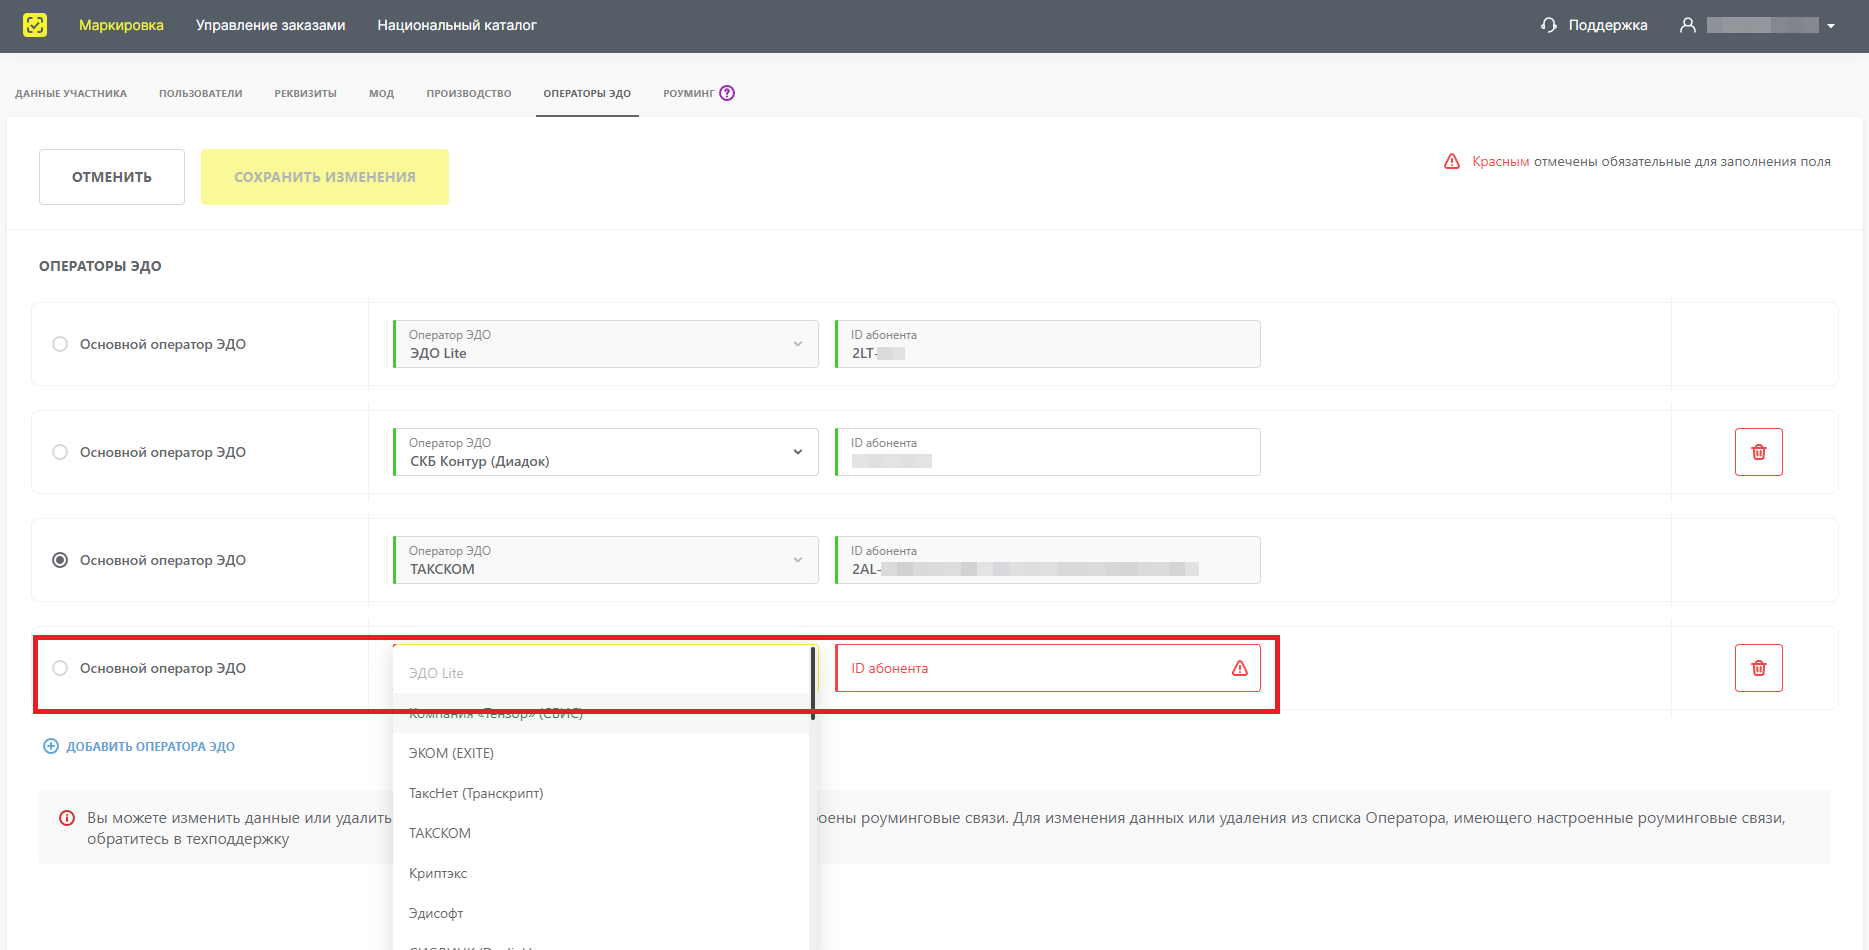Select ЭДО Lite row as main operator
The height and width of the screenshot is (950, 1869).
60,344
